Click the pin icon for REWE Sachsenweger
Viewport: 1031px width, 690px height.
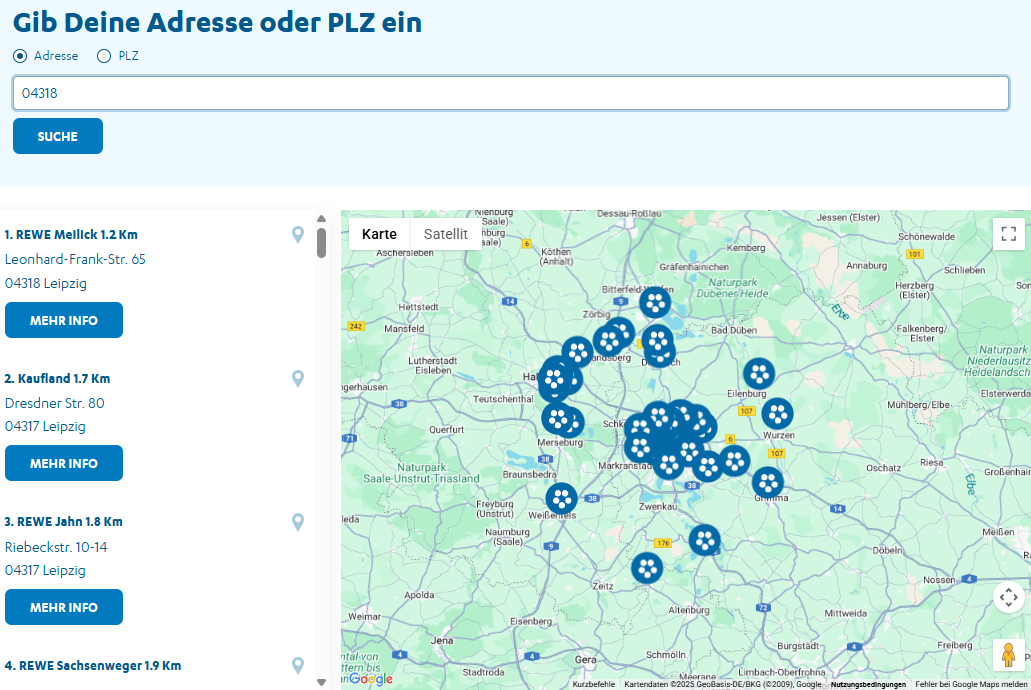pos(298,665)
